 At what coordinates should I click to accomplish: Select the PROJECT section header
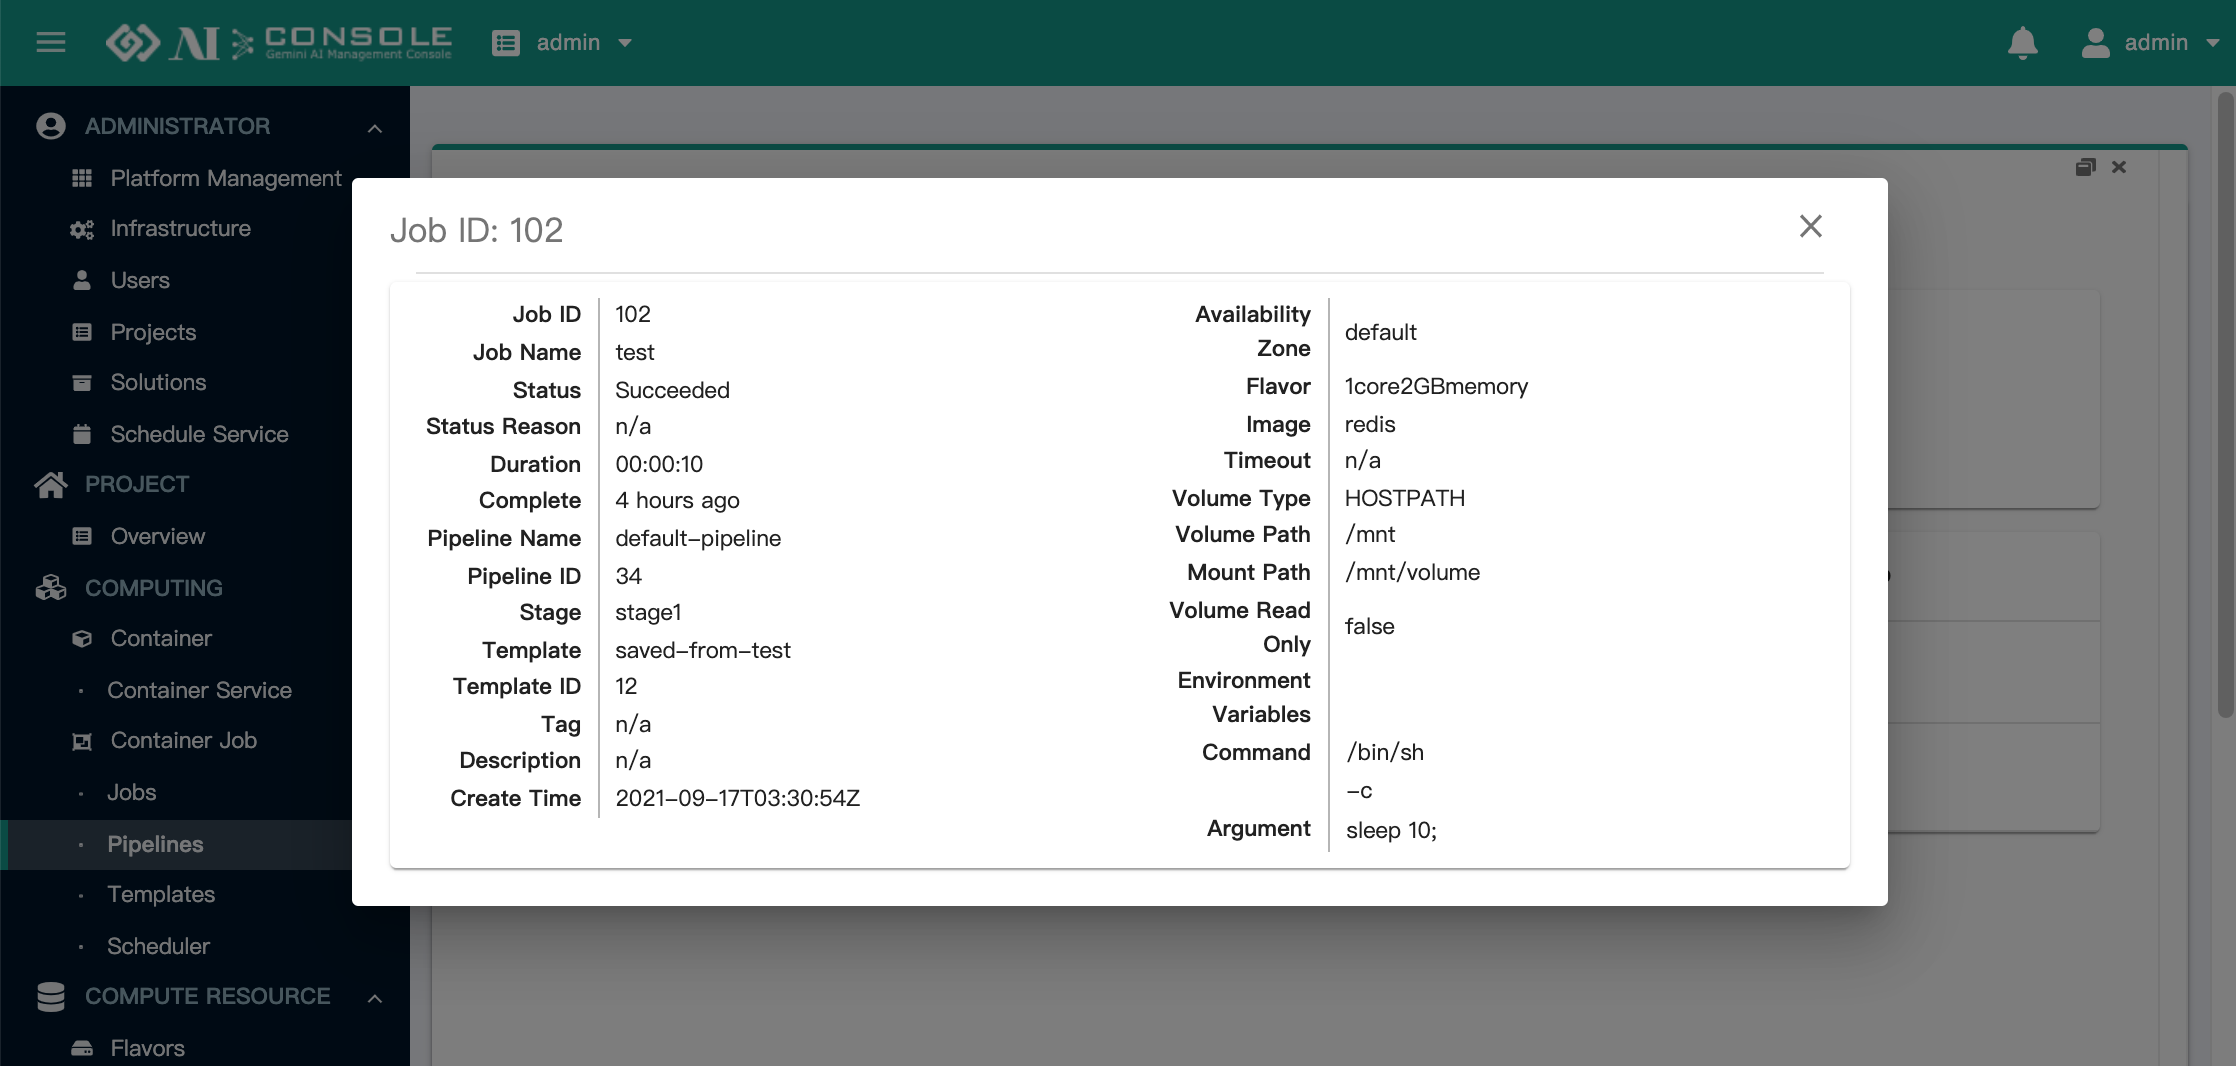click(137, 484)
